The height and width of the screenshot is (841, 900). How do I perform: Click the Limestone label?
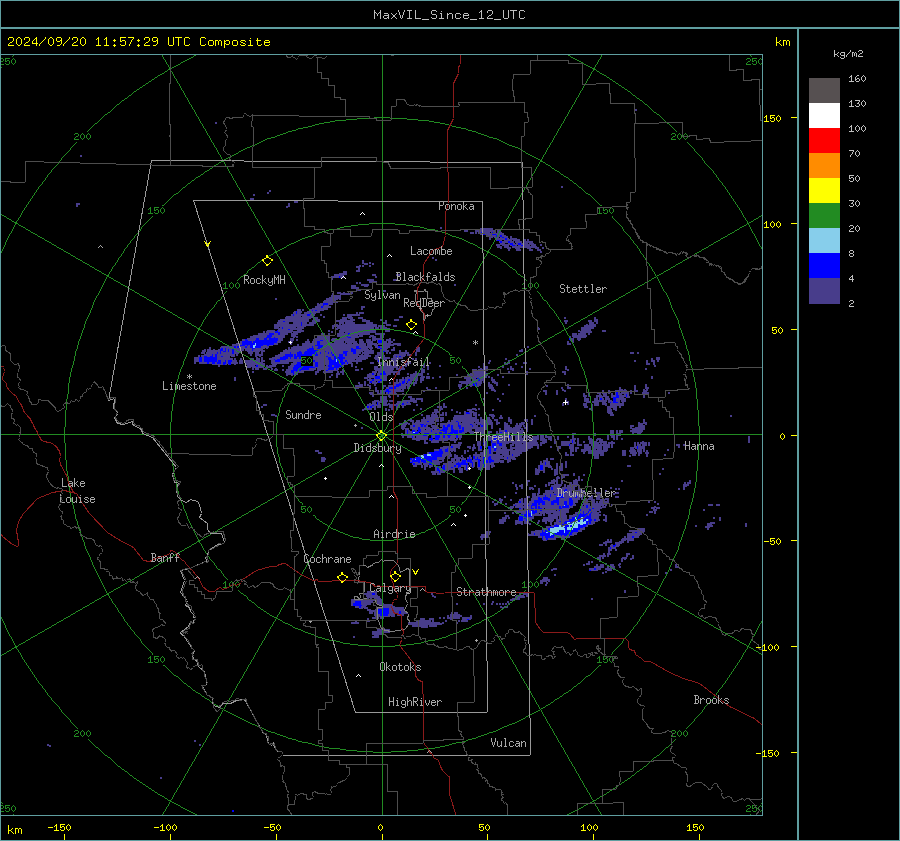[x=189, y=386]
